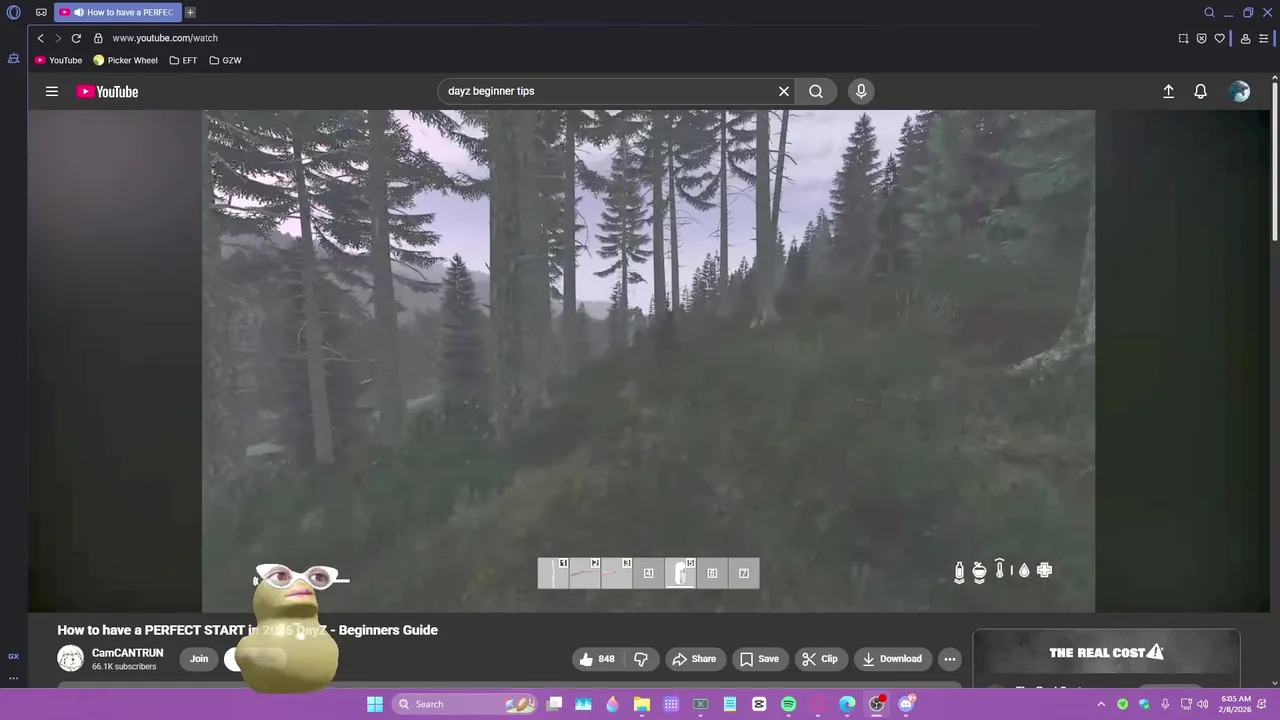Open the Opera main menu logo

14,13
